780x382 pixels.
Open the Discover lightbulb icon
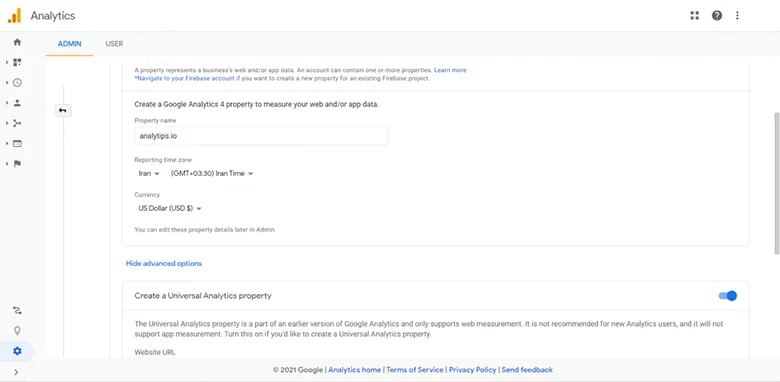point(17,331)
